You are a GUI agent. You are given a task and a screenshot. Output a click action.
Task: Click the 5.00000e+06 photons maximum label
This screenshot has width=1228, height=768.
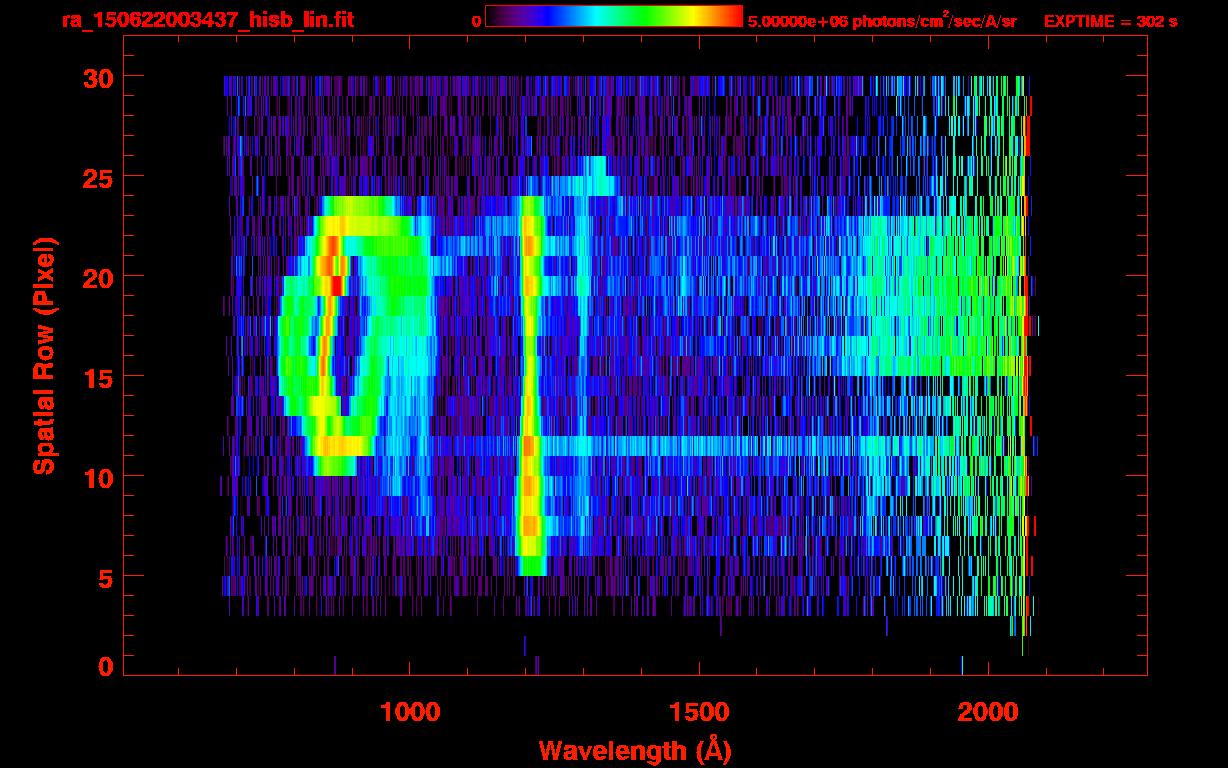[x=882, y=21]
